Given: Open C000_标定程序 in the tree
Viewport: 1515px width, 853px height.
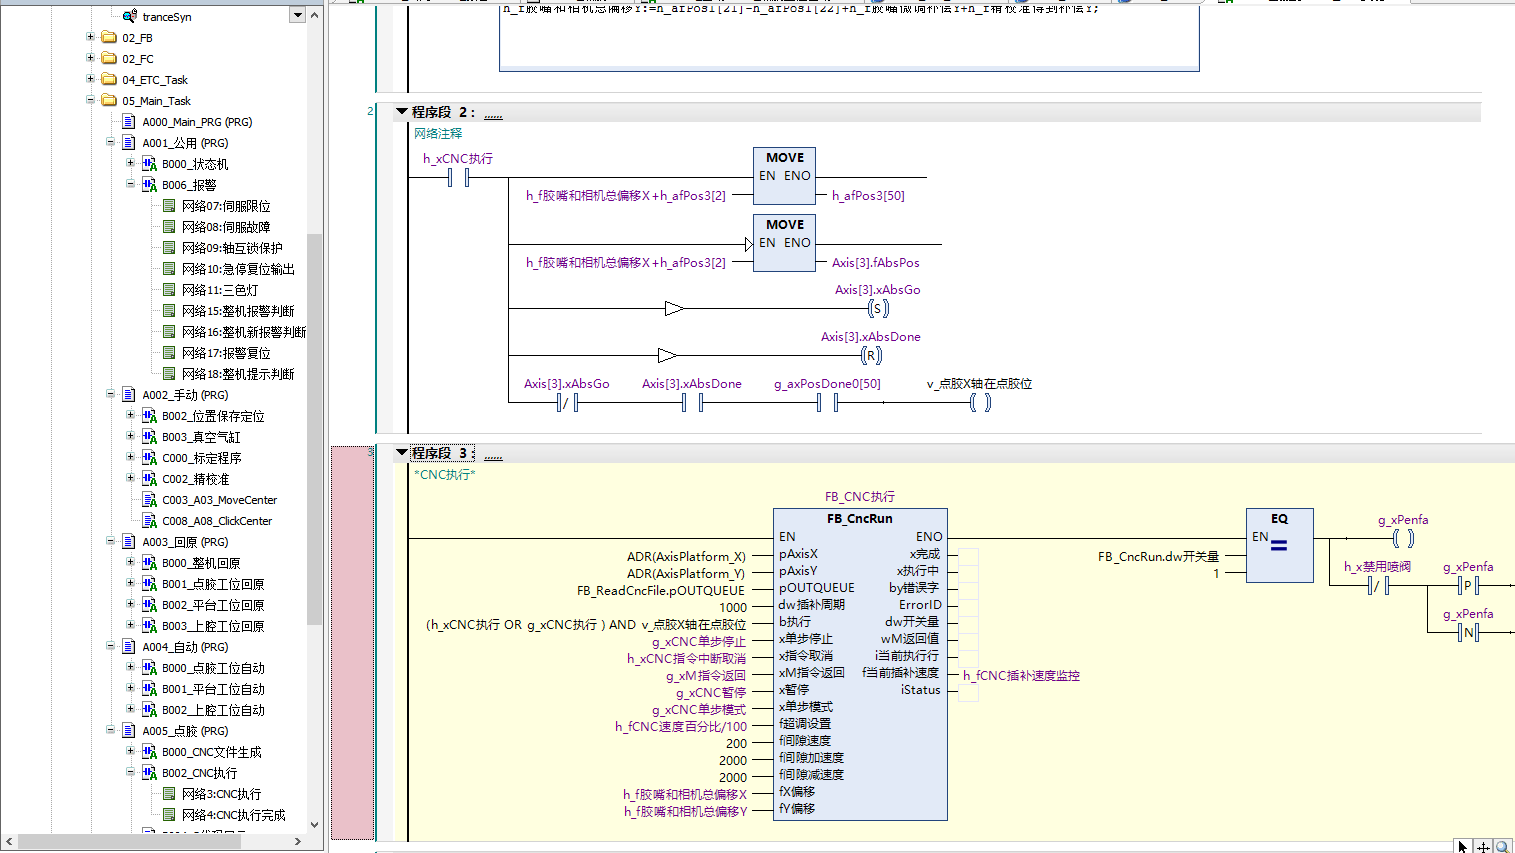Looking at the screenshot, I should tap(202, 458).
